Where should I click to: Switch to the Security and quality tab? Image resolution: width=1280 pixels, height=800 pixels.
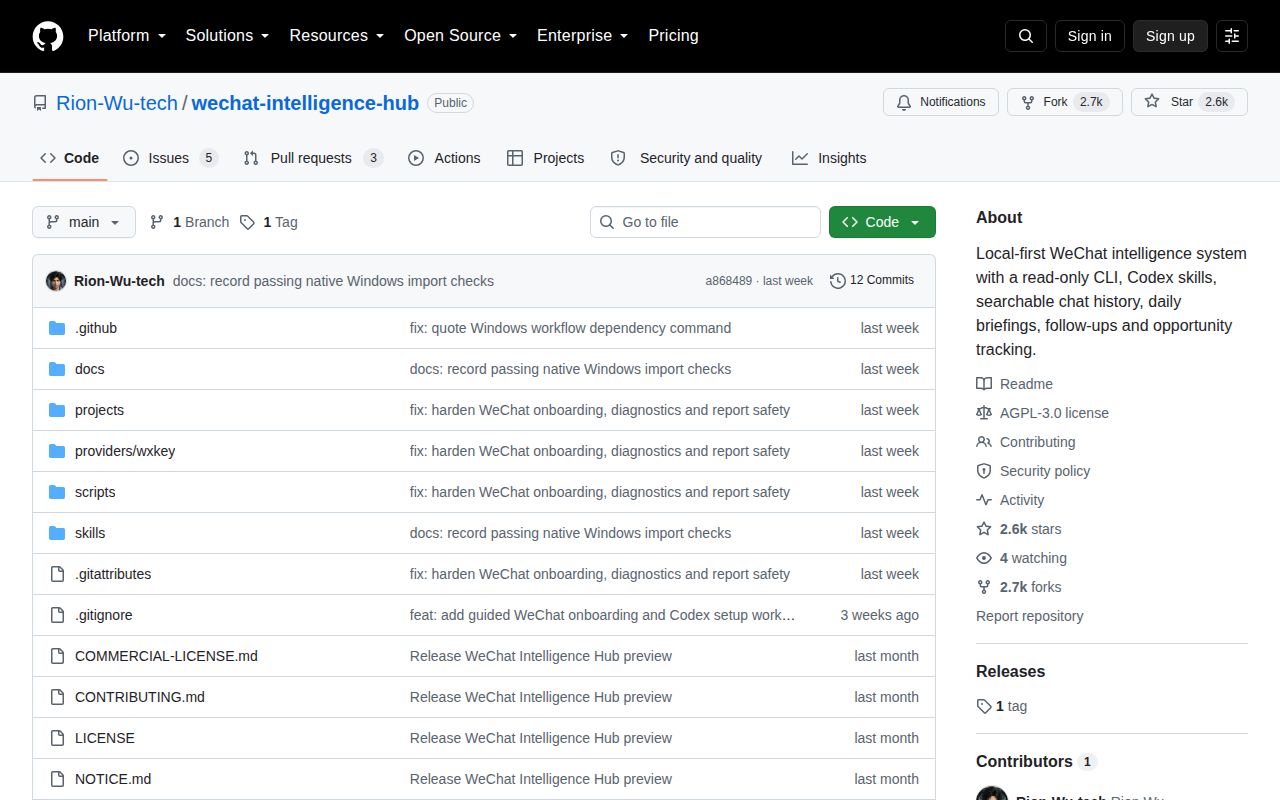[x=686, y=158]
